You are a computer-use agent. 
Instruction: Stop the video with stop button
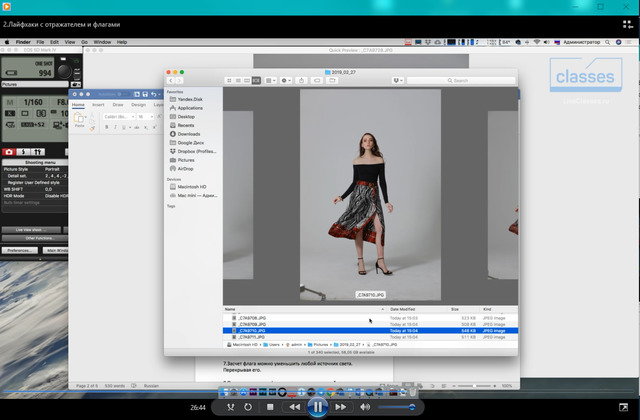click(270, 408)
